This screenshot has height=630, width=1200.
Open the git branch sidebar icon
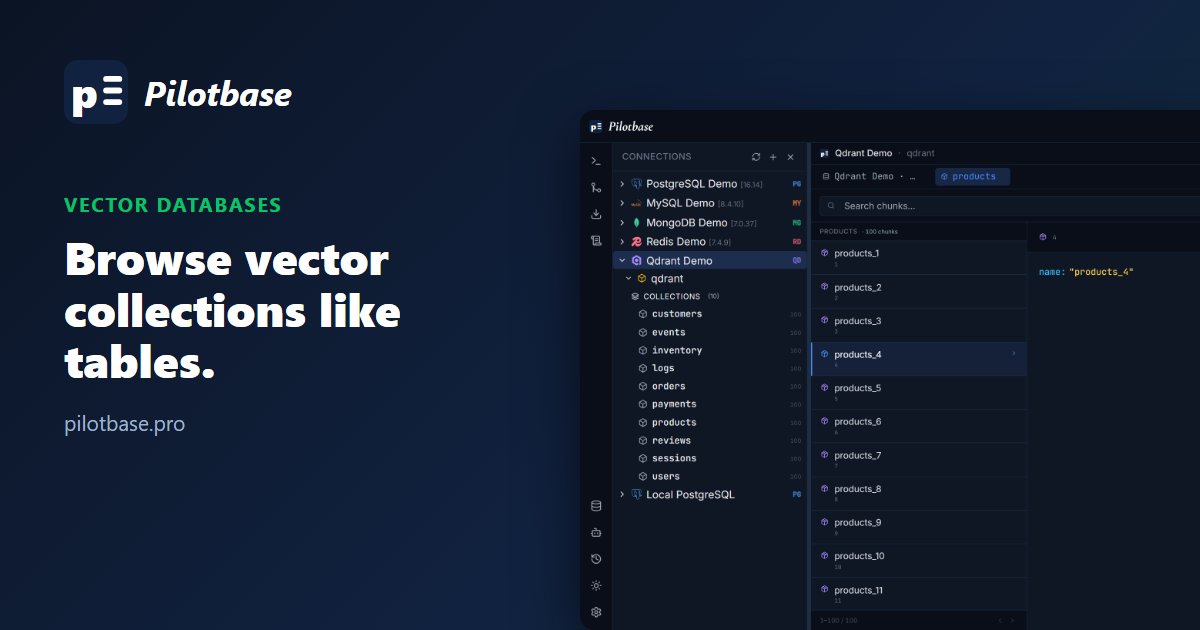596,187
